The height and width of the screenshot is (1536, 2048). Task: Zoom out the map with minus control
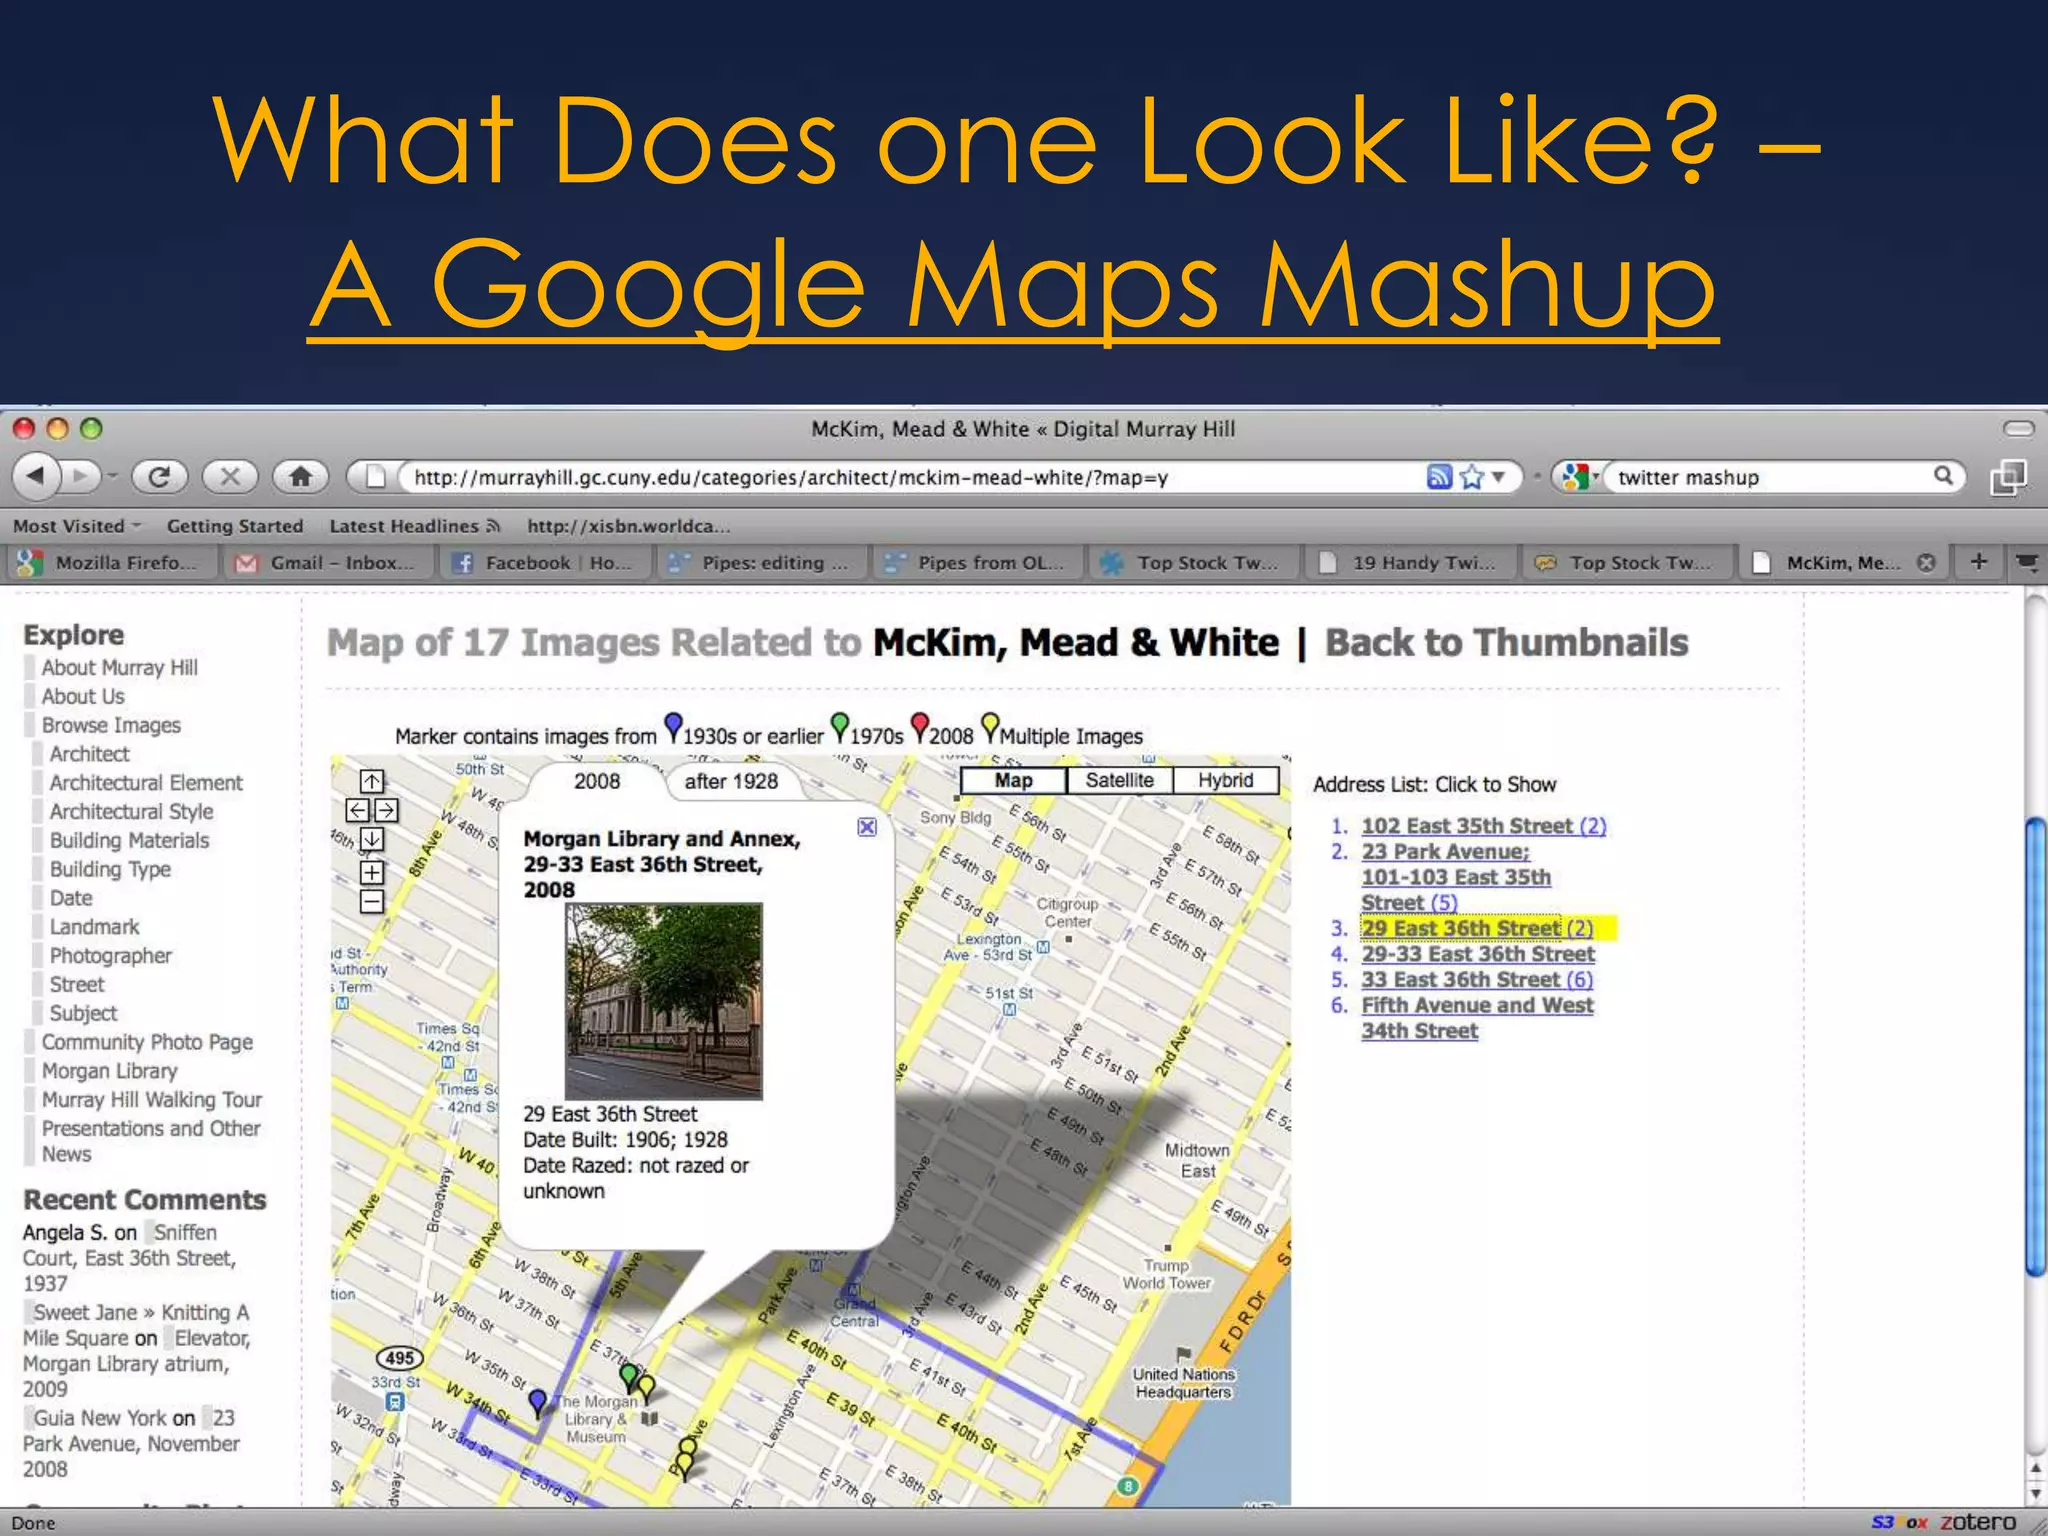pyautogui.click(x=372, y=901)
